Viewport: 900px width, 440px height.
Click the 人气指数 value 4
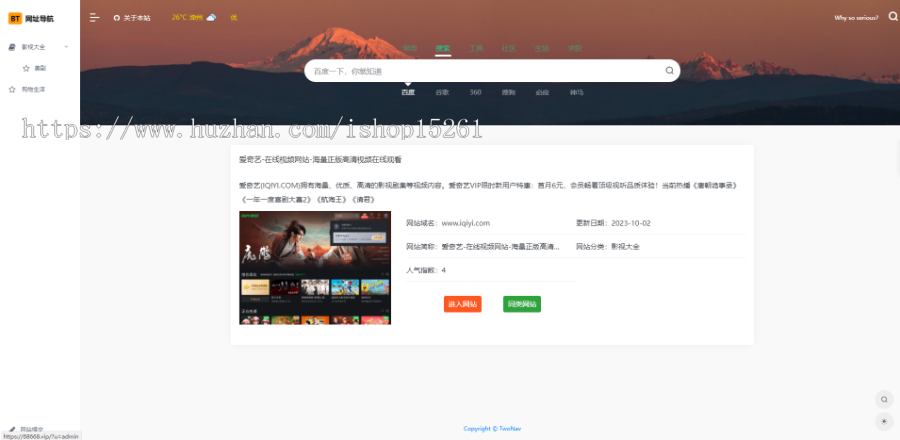(x=444, y=270)
